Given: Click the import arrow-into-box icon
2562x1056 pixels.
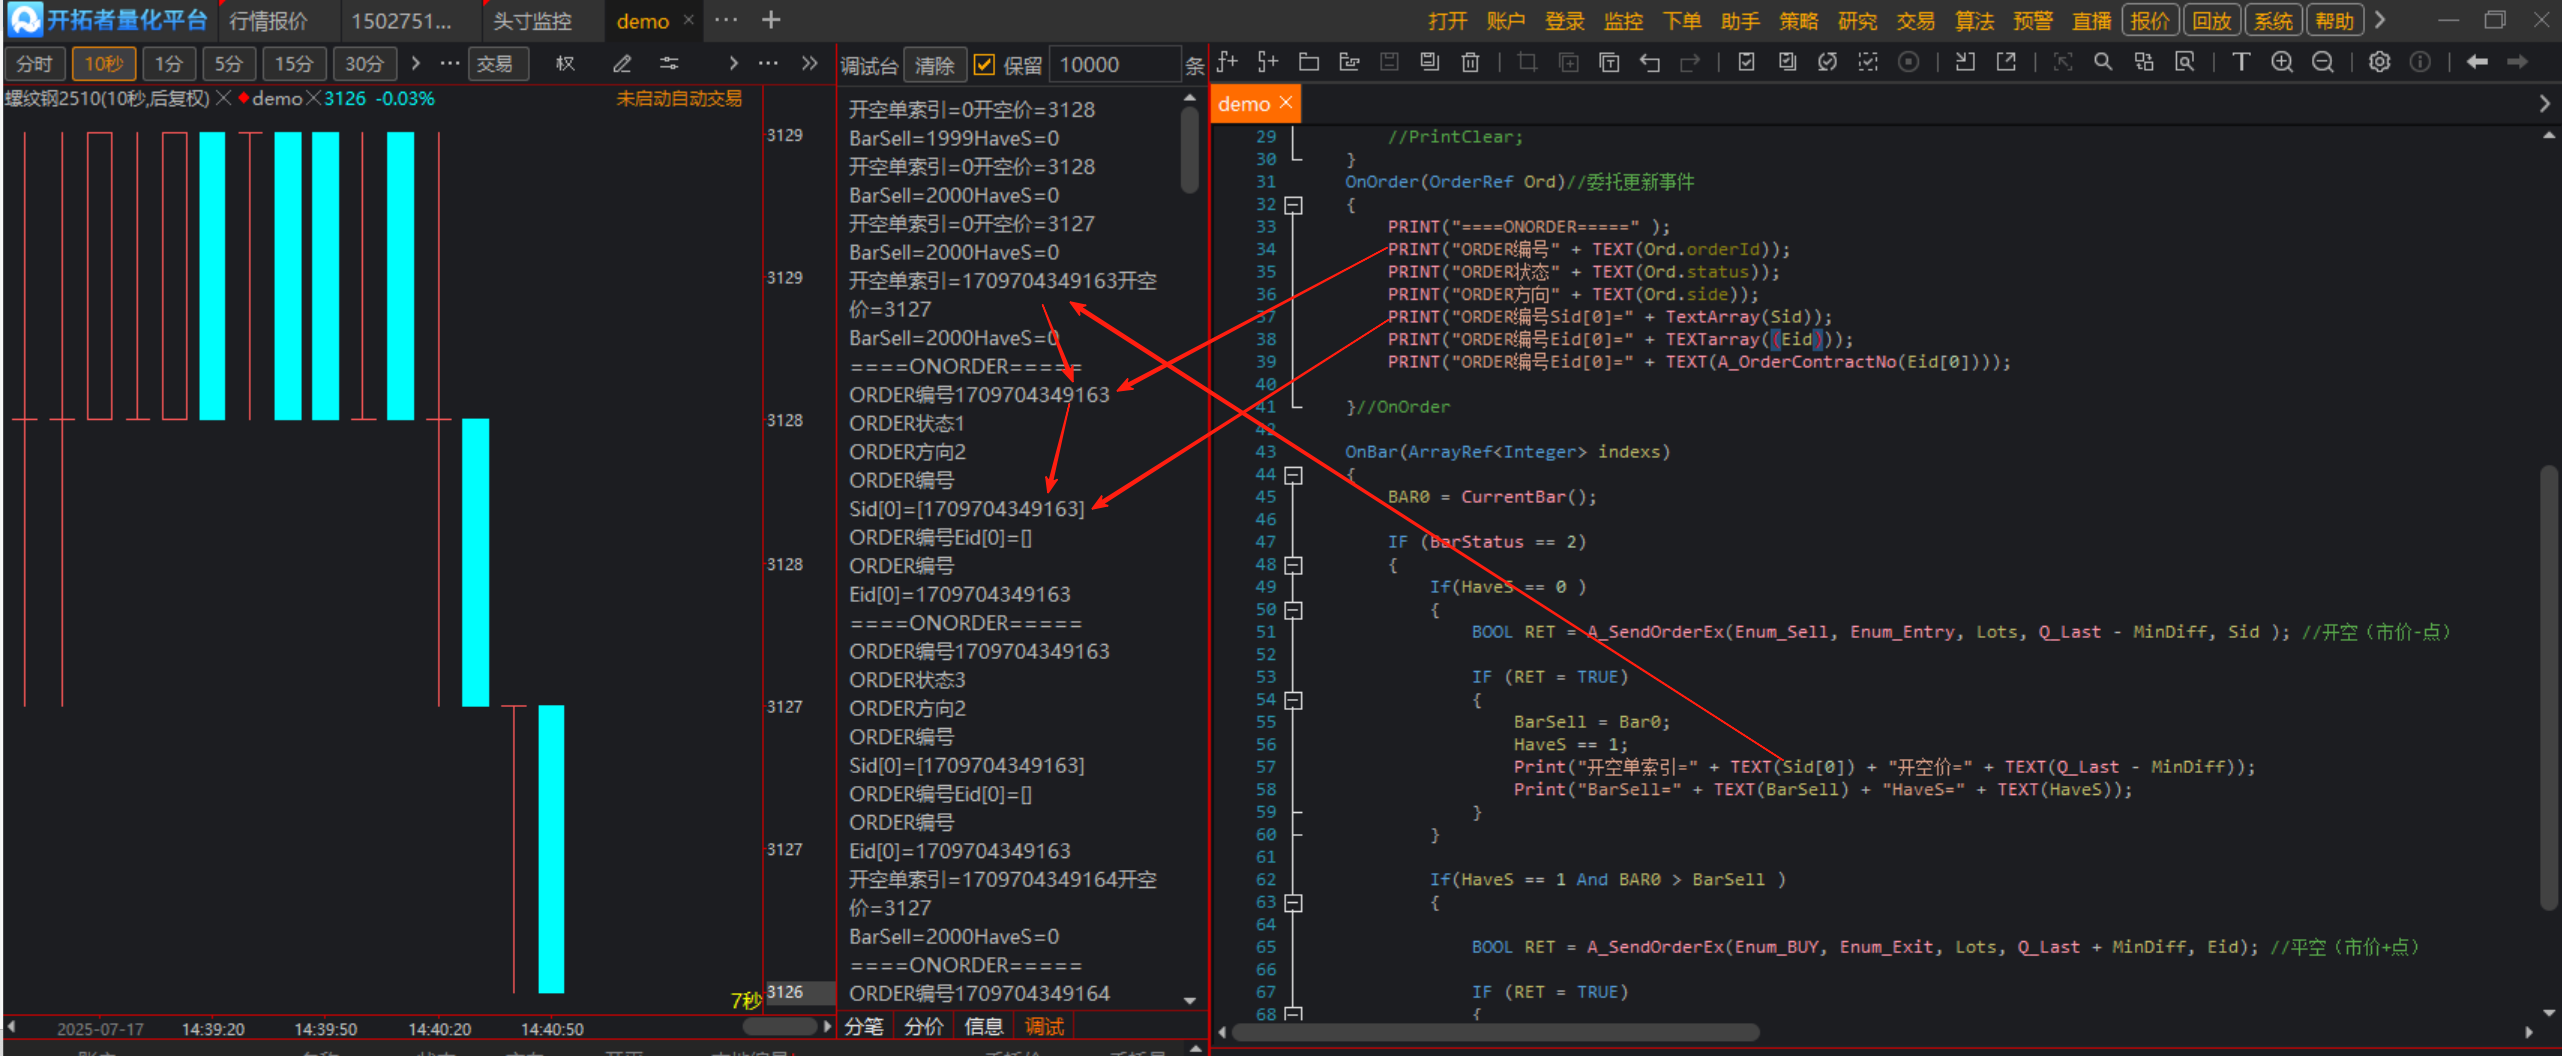Looking at the screenshot, I should 1965,62.
